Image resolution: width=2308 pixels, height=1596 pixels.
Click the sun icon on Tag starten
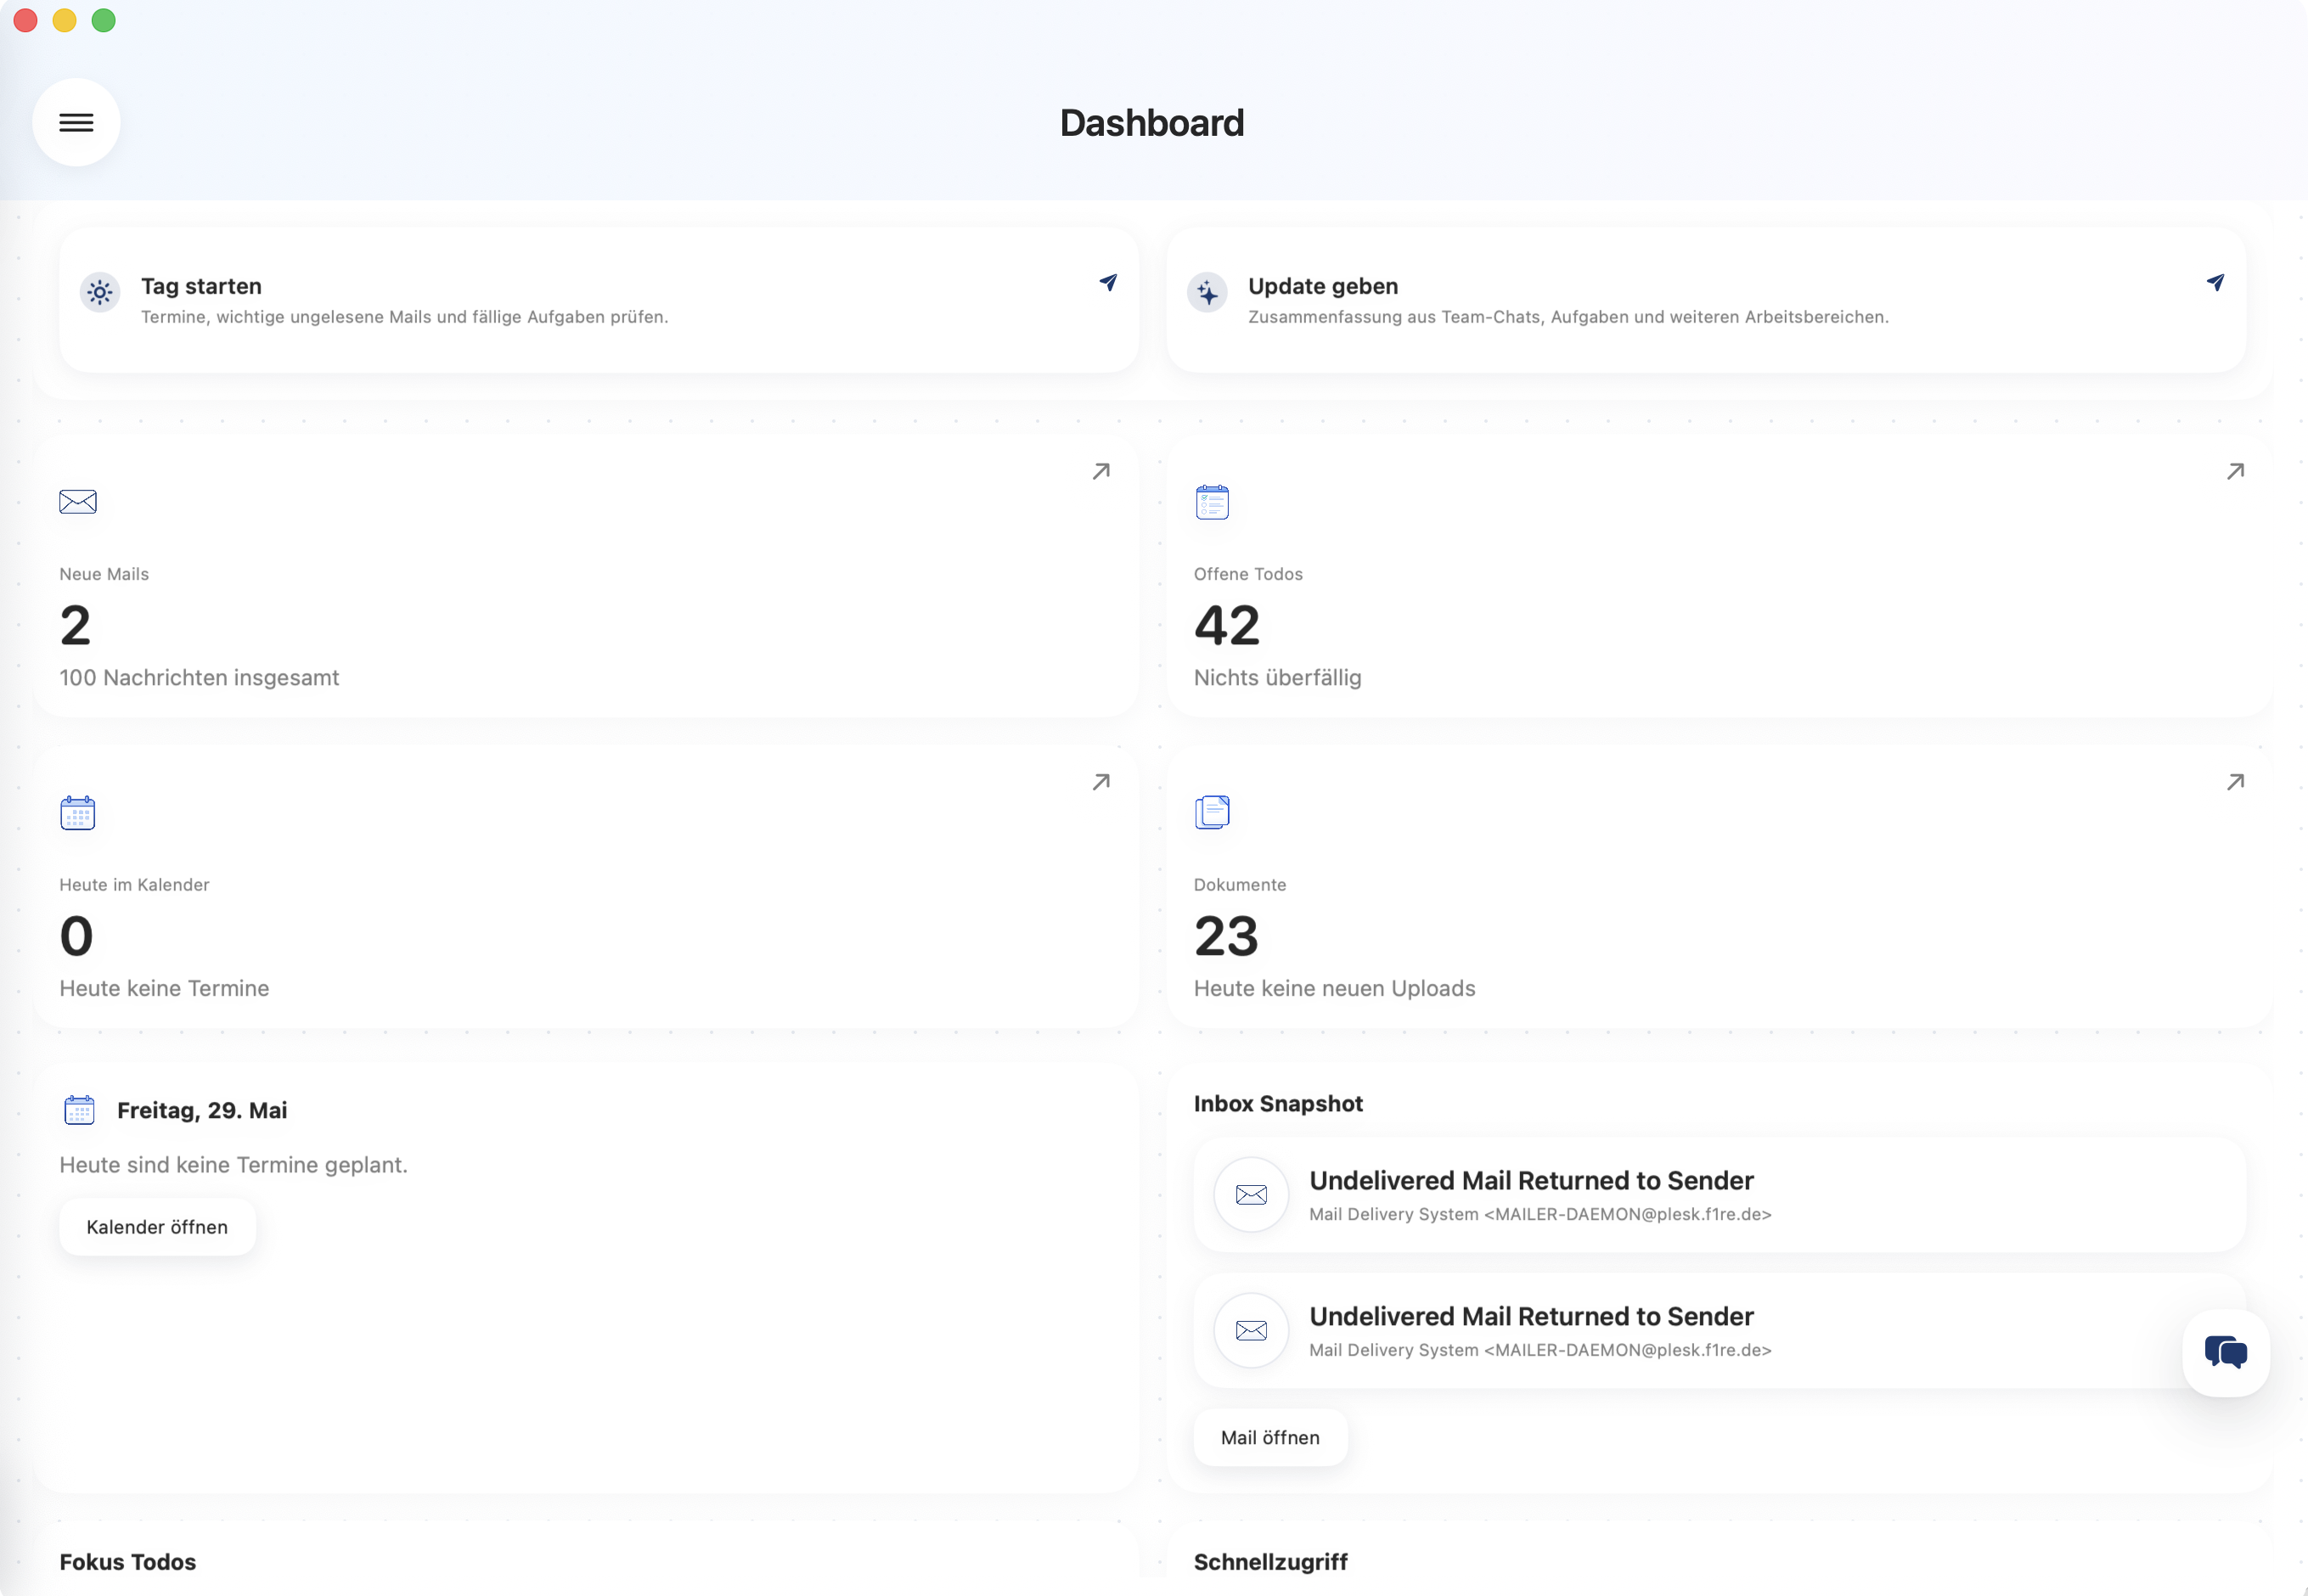tap(100, 292)
